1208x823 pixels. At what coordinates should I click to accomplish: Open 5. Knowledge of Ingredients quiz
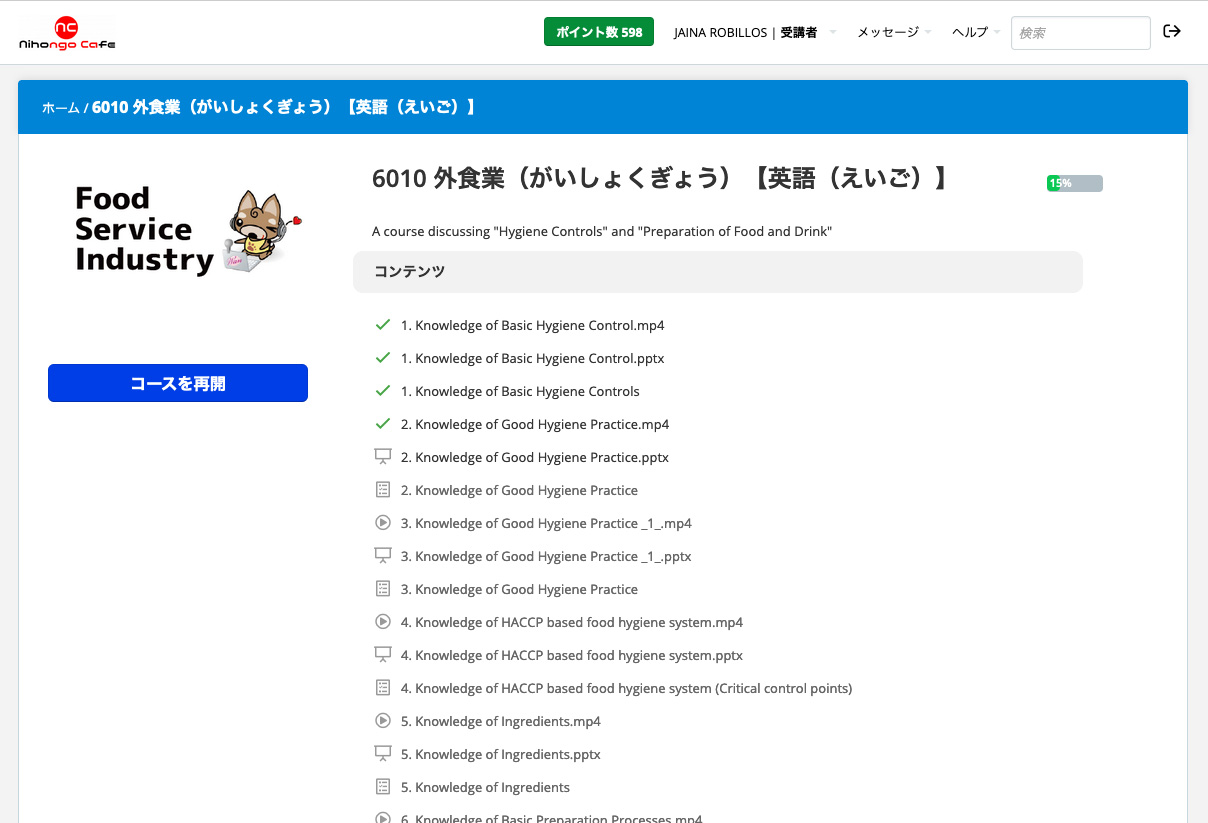(485, 787)
